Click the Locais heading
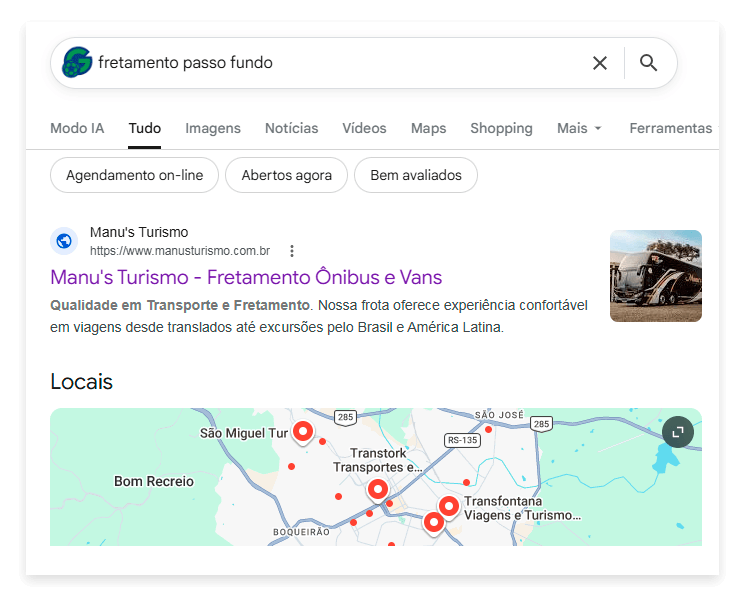 pyautogui.click(x=81, y=382)
